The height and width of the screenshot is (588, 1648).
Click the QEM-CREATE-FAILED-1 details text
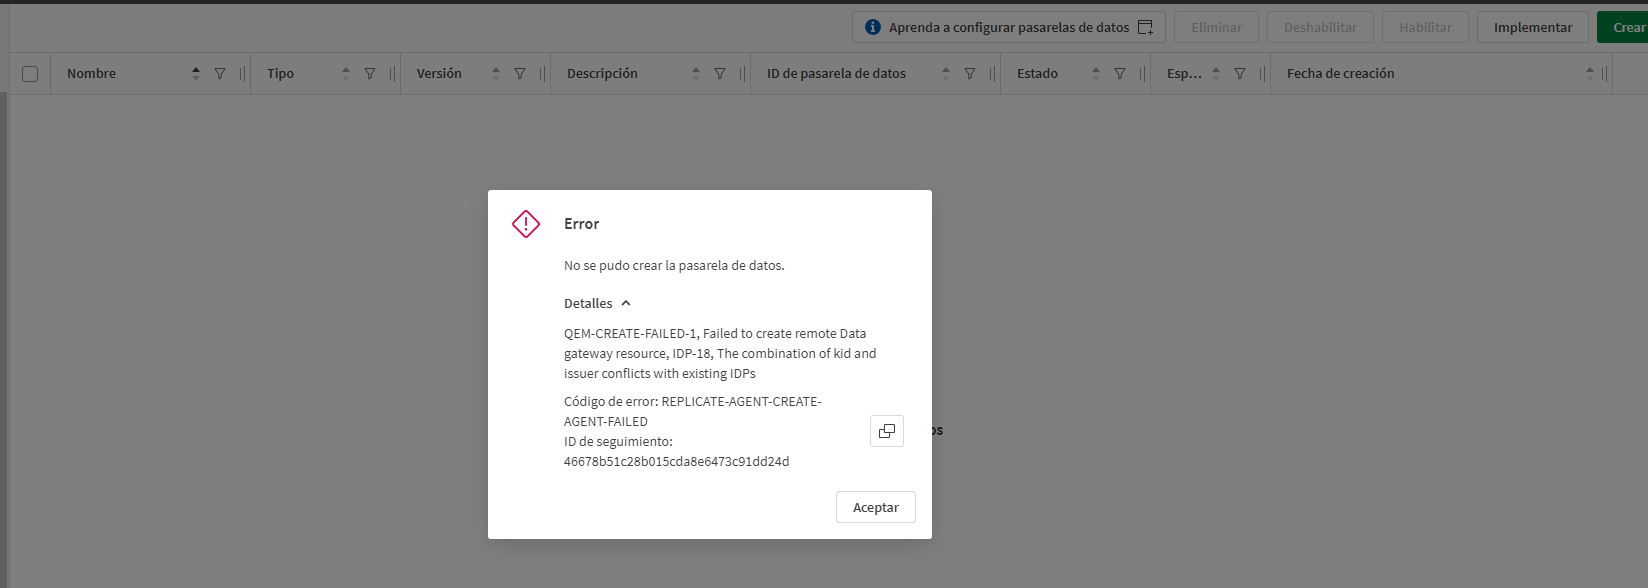tap(720, 353)
